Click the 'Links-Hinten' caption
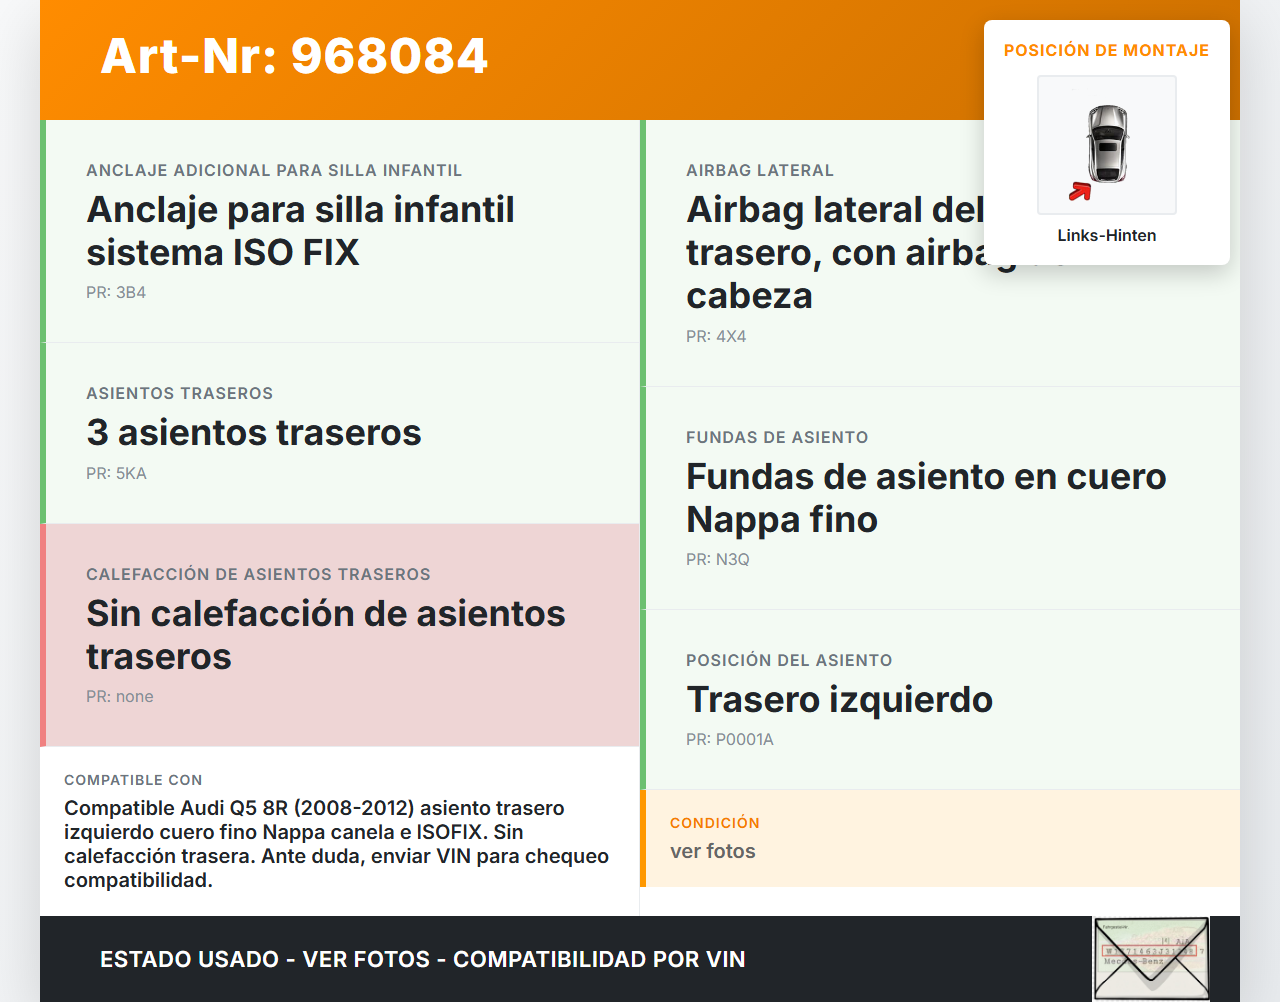The height and width of the screenshot is (1002, 1280). point(1107,235)
